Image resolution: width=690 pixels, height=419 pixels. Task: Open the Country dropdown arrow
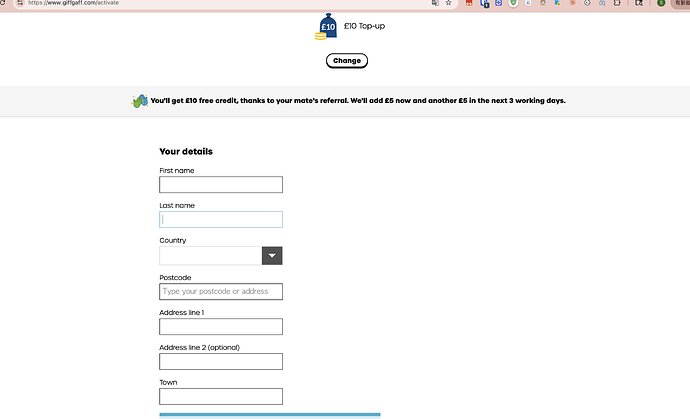pyautogui.click(x=272, y=256)
